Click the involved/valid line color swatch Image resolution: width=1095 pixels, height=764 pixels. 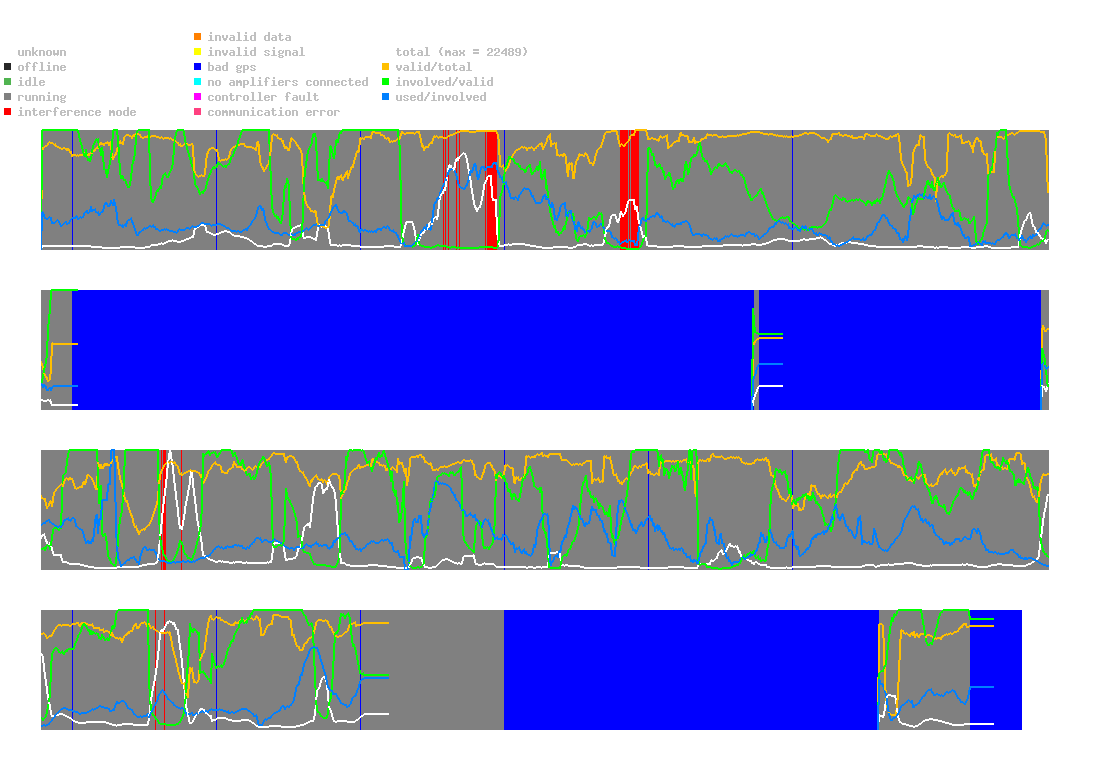click(x=386, y=82)
